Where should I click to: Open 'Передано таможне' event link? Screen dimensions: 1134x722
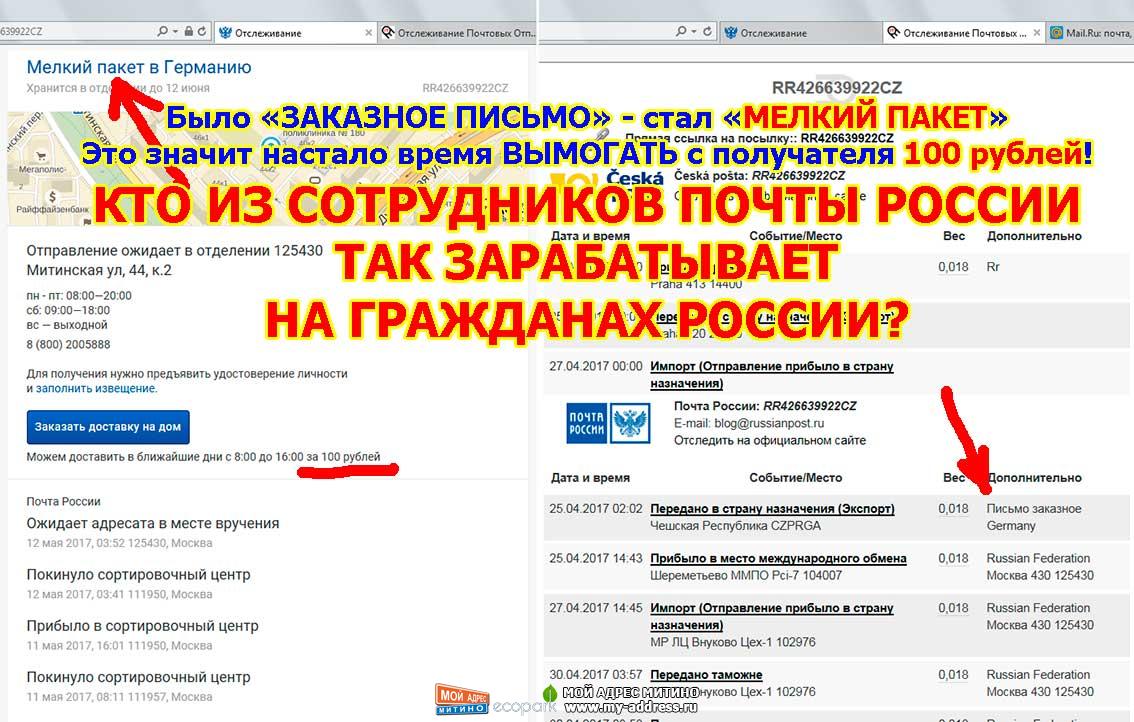pos(706,675)
